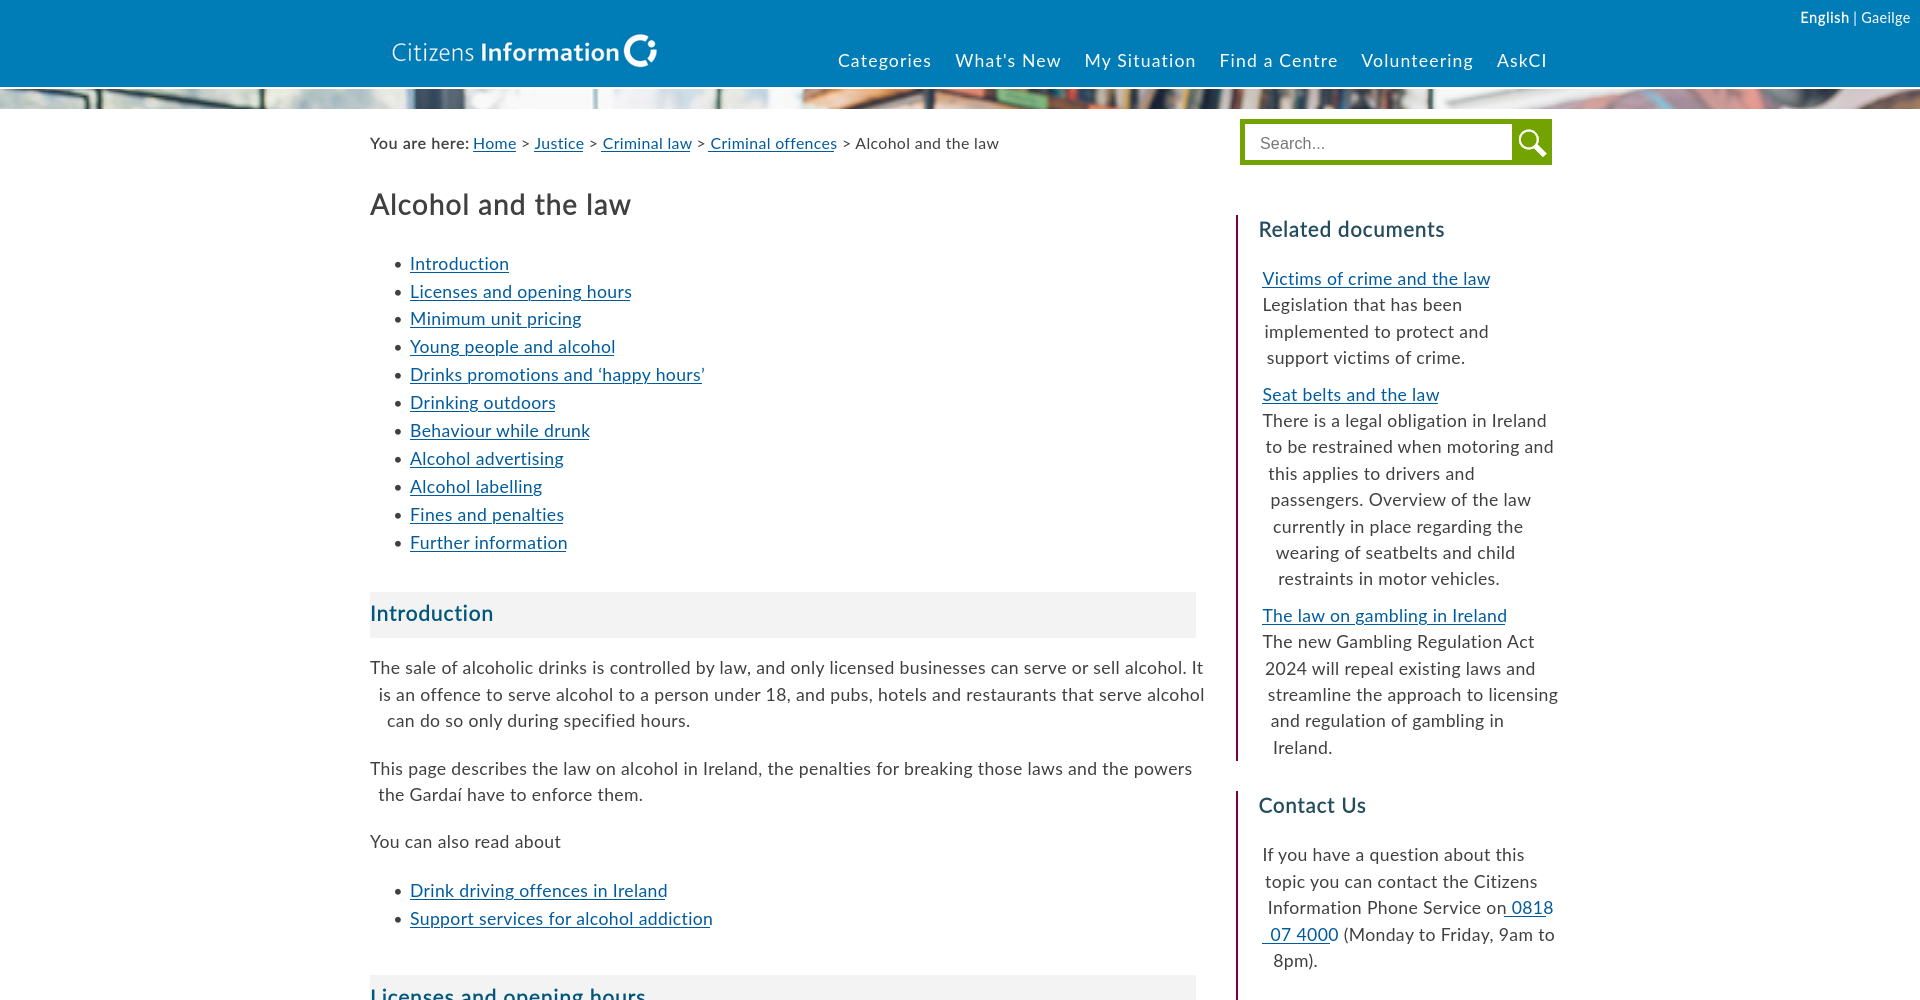
Task: Open Support services for alcohol addiction link
Action: [561, 919]
